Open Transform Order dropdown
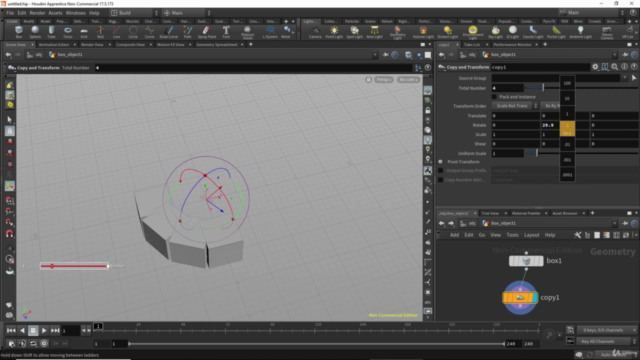Screen dimensions: 640x360 point(515,106)
